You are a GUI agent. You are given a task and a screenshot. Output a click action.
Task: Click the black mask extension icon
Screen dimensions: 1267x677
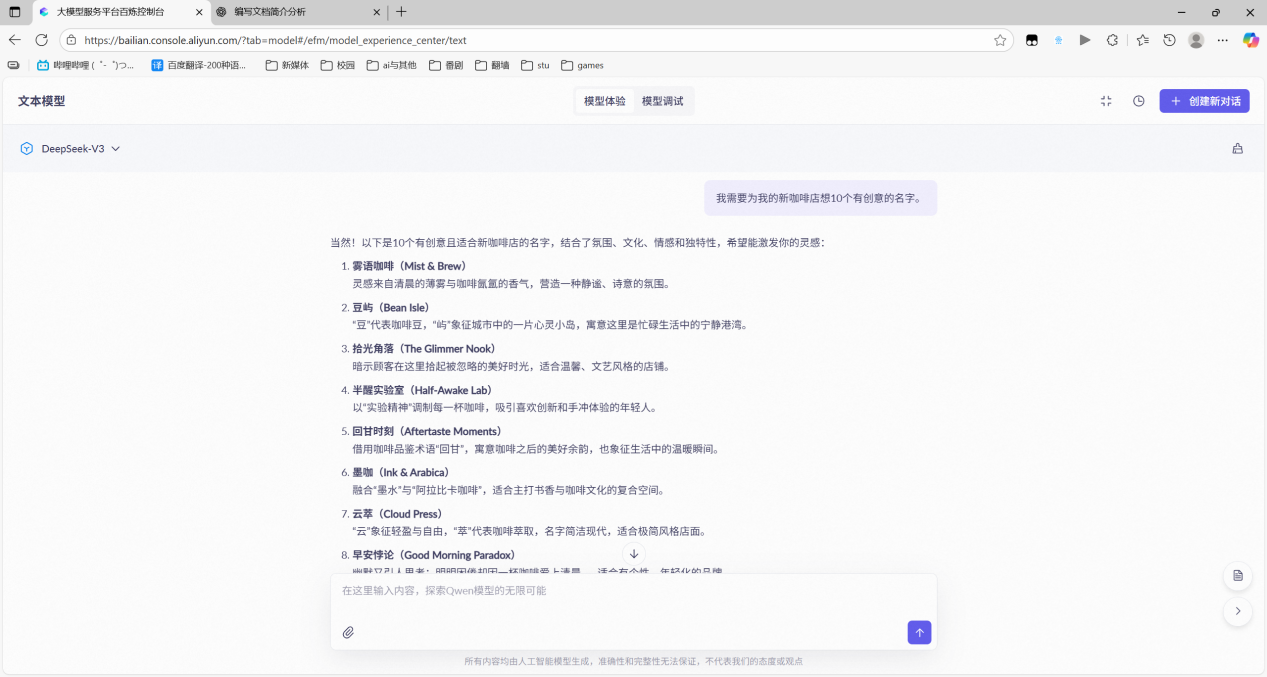point(1031,40)
